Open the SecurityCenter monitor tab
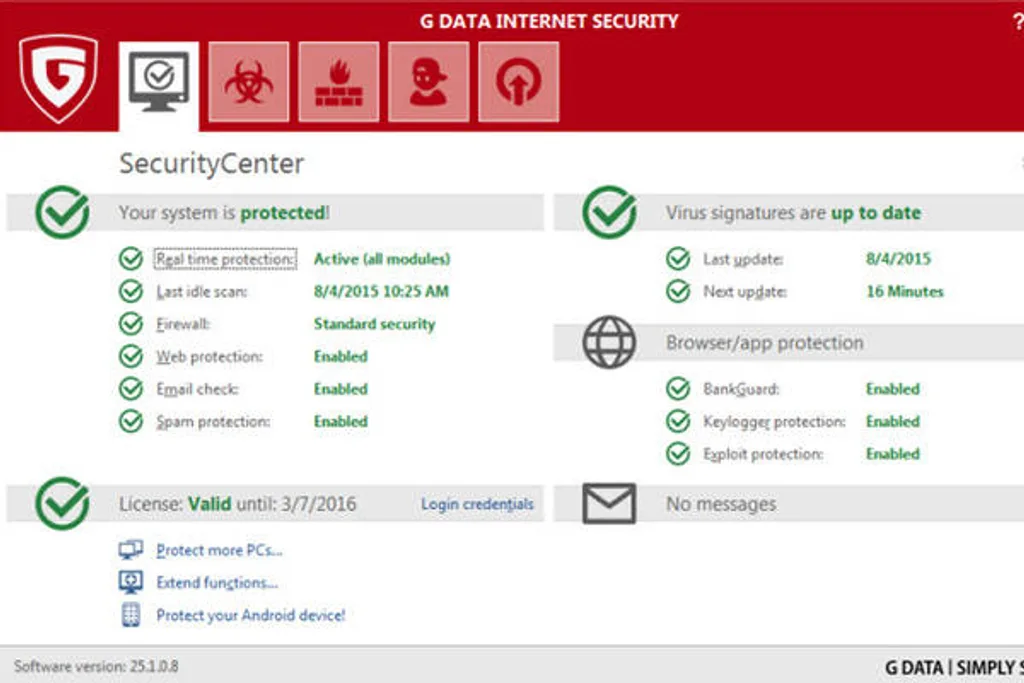Screen dimensions: 1024x683 (x=159, y=86)
